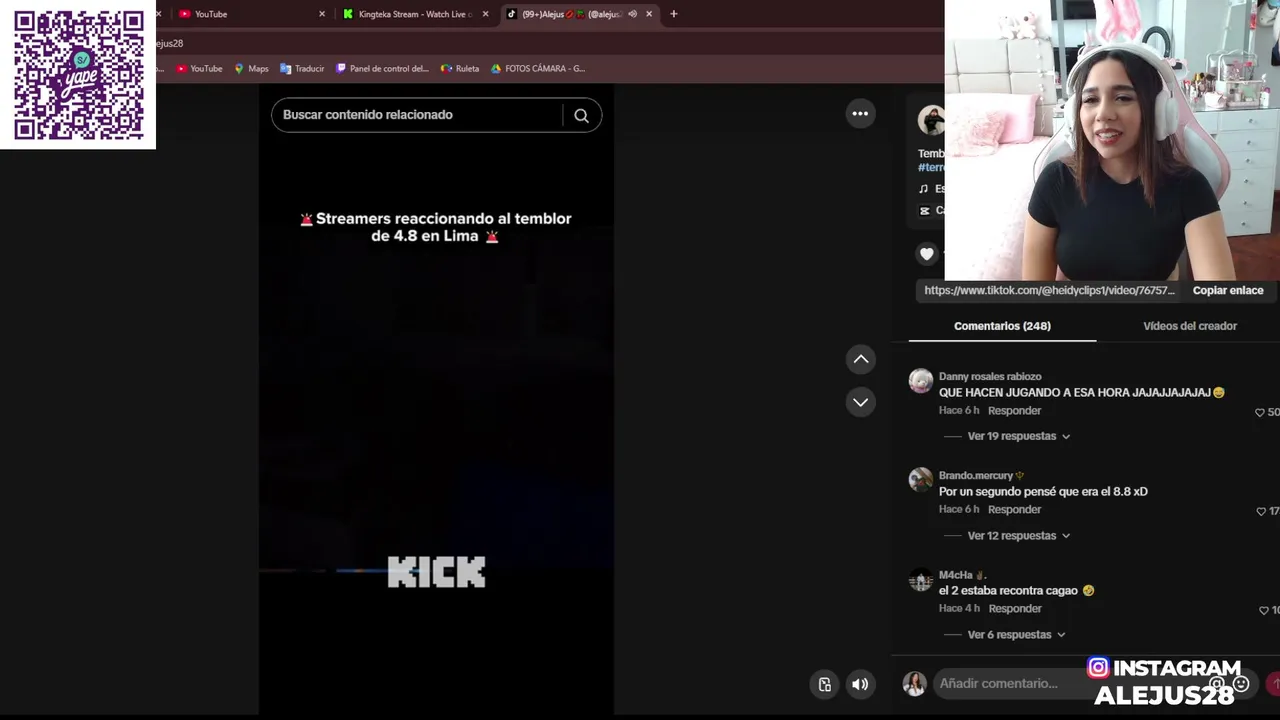Viewport: 1280px width, 720px height.
Task: Click the Danny rosales rabiozo username
Action: coord(990,377)
